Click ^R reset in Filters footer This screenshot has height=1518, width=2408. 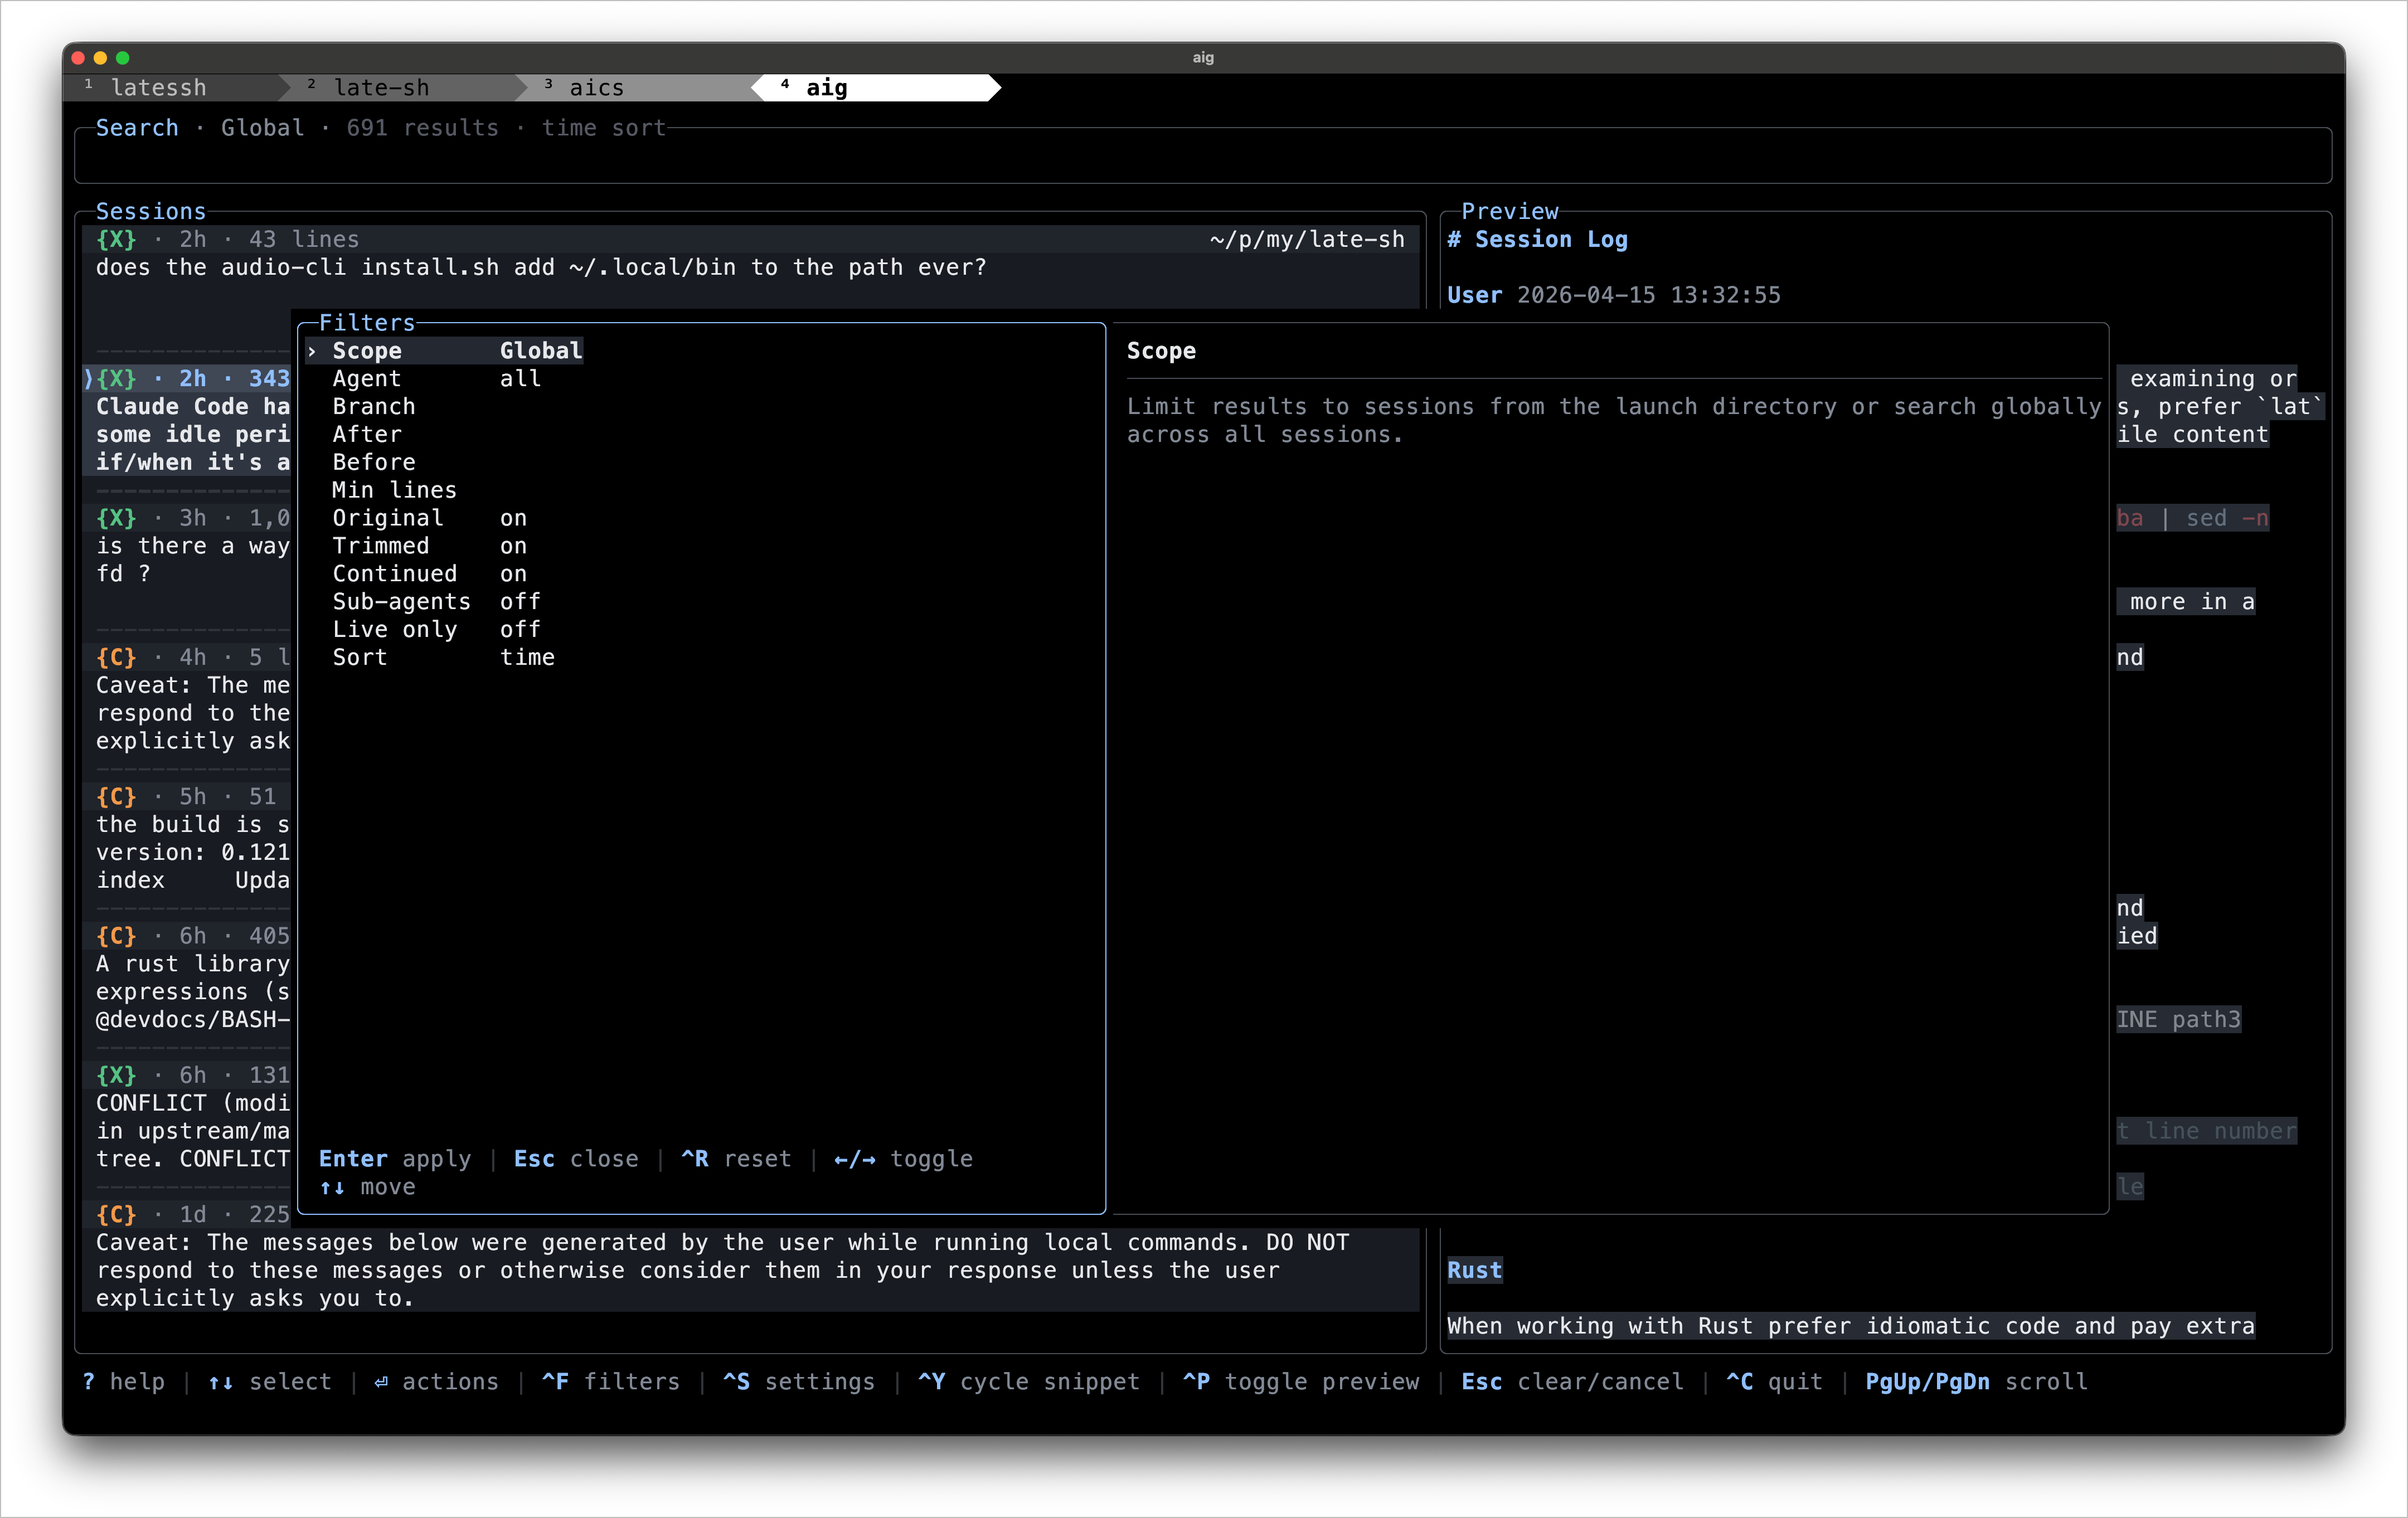coord(736,1159)
